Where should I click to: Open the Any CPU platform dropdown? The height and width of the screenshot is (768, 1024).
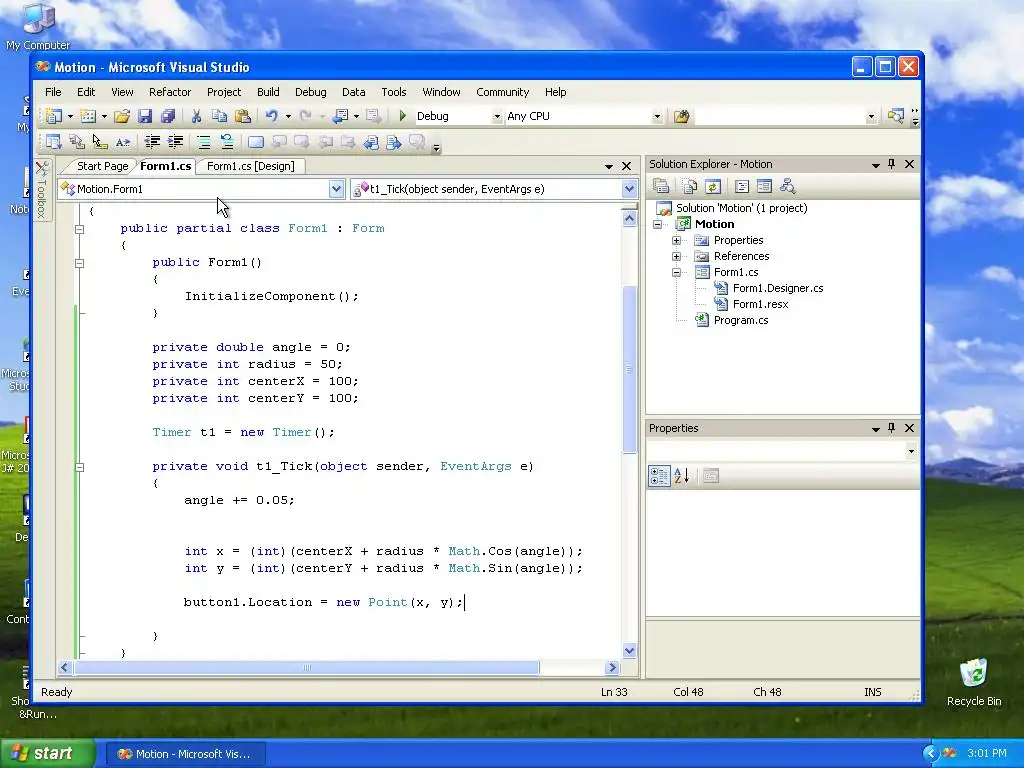(657, 116)
